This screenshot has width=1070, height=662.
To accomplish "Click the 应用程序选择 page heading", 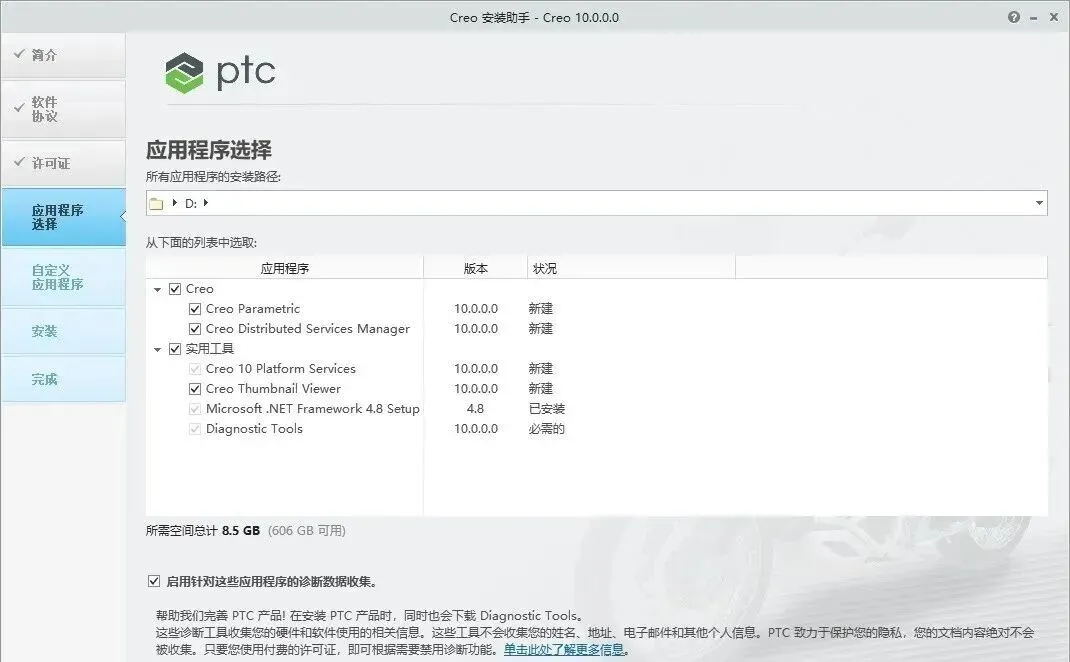I will (x=209, y=149).
